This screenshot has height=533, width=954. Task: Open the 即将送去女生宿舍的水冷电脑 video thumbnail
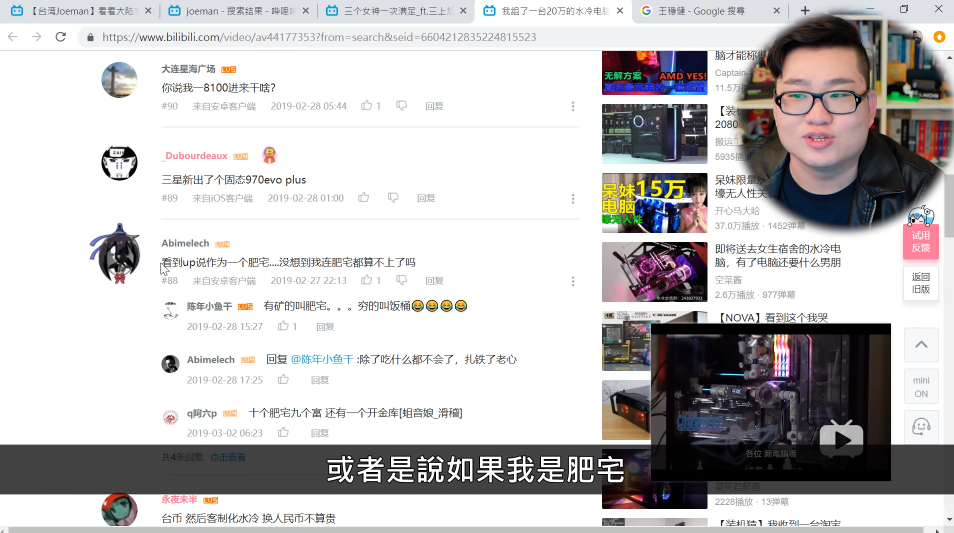(x=654, y=271)
